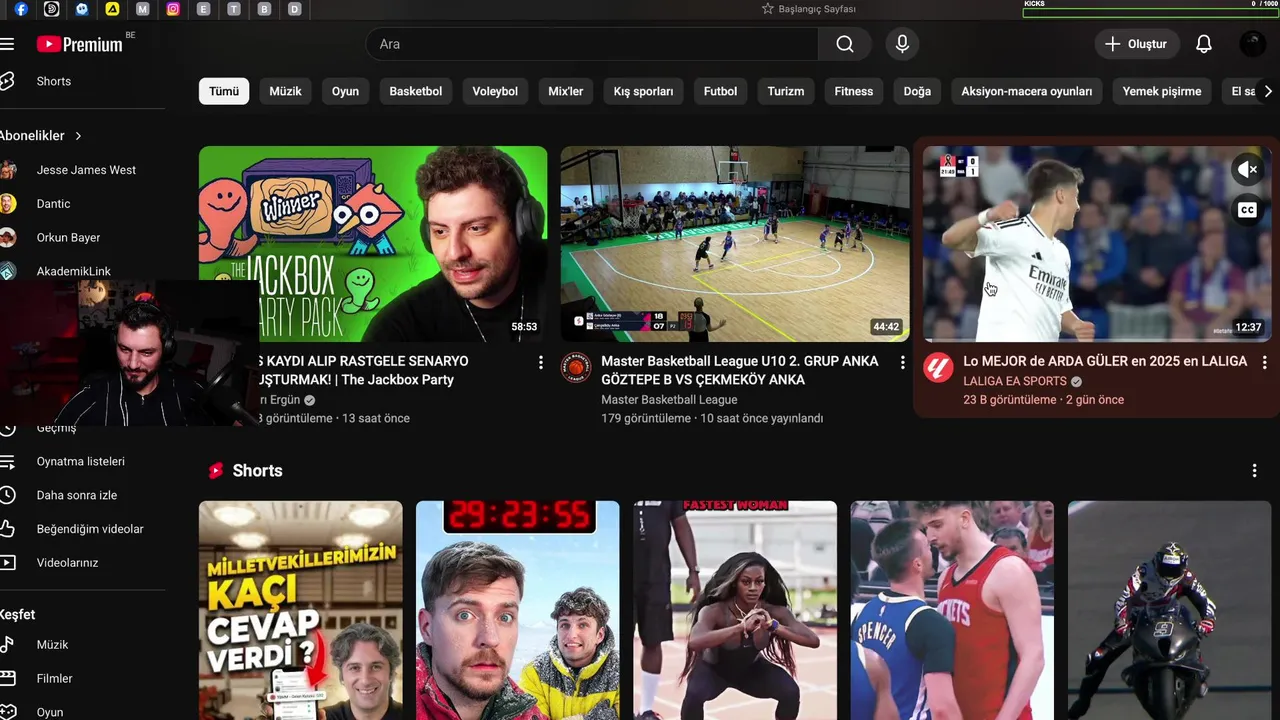Viewport: 1280px width, 720px height.
Task: Open the white D-shaped bookmark icon
Action: click(x=51, y=9)
